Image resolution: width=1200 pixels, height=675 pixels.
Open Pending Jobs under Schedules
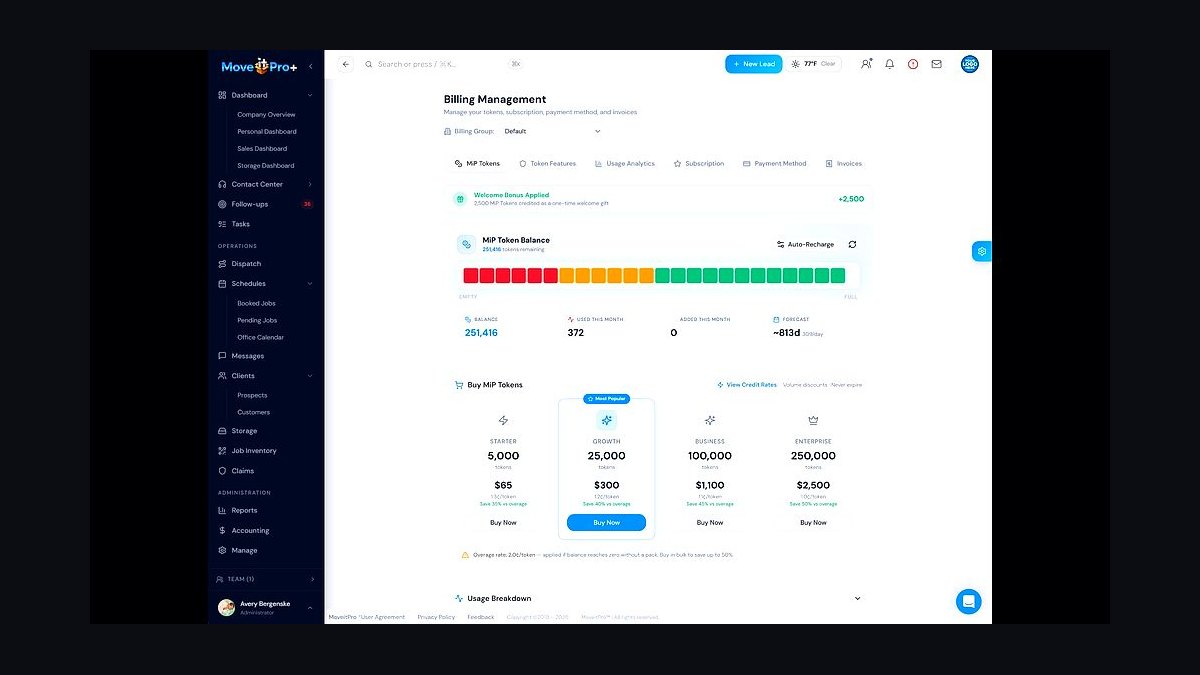257,320
